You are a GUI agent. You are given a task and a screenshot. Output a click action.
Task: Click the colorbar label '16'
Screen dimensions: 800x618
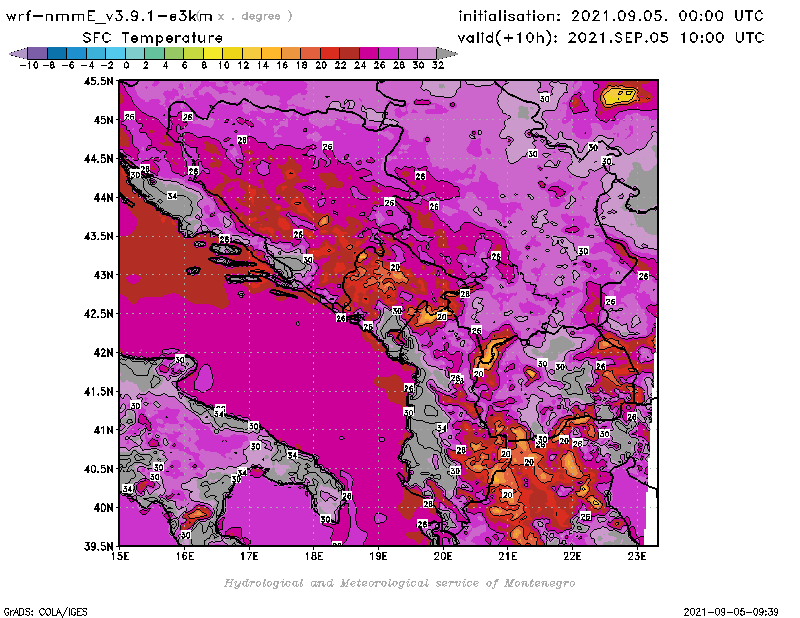pyautogui.click(x=282, y=65)
